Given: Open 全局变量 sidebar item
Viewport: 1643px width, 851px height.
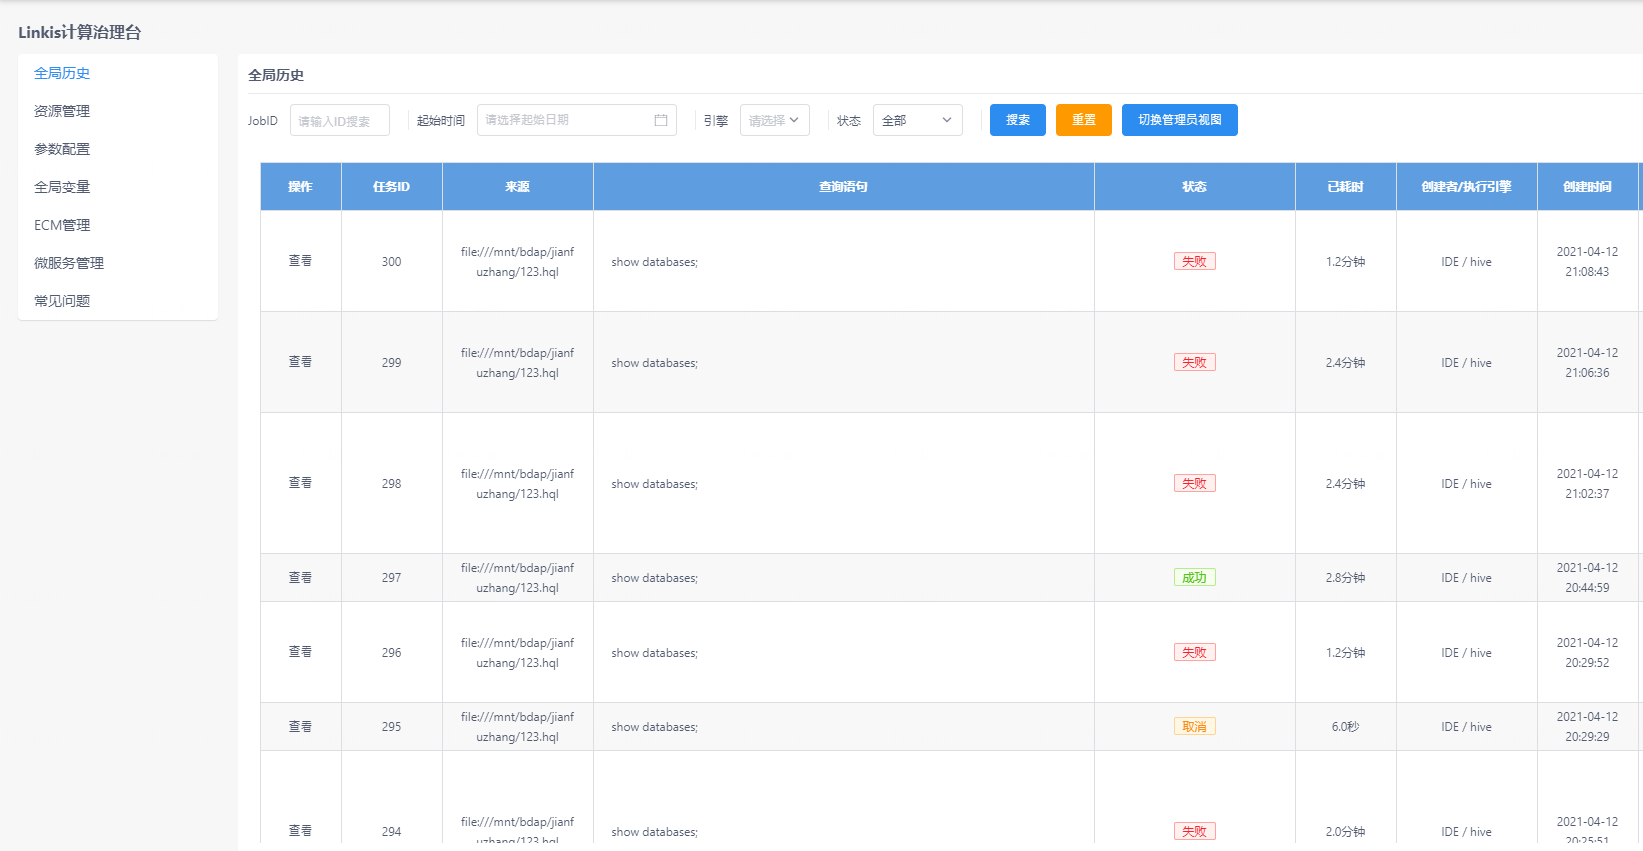Looking at the screenshot, I should tap(62, 187).
